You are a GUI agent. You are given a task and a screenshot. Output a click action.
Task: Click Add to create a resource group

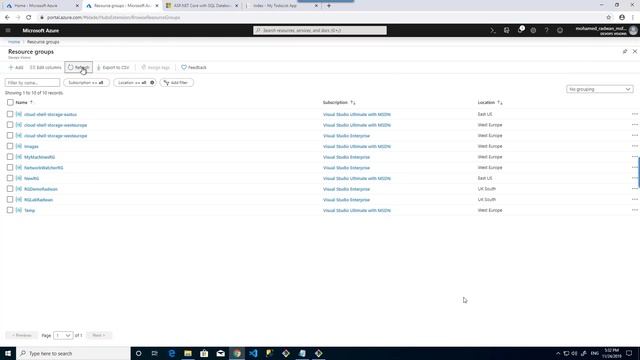pos(16,67)
